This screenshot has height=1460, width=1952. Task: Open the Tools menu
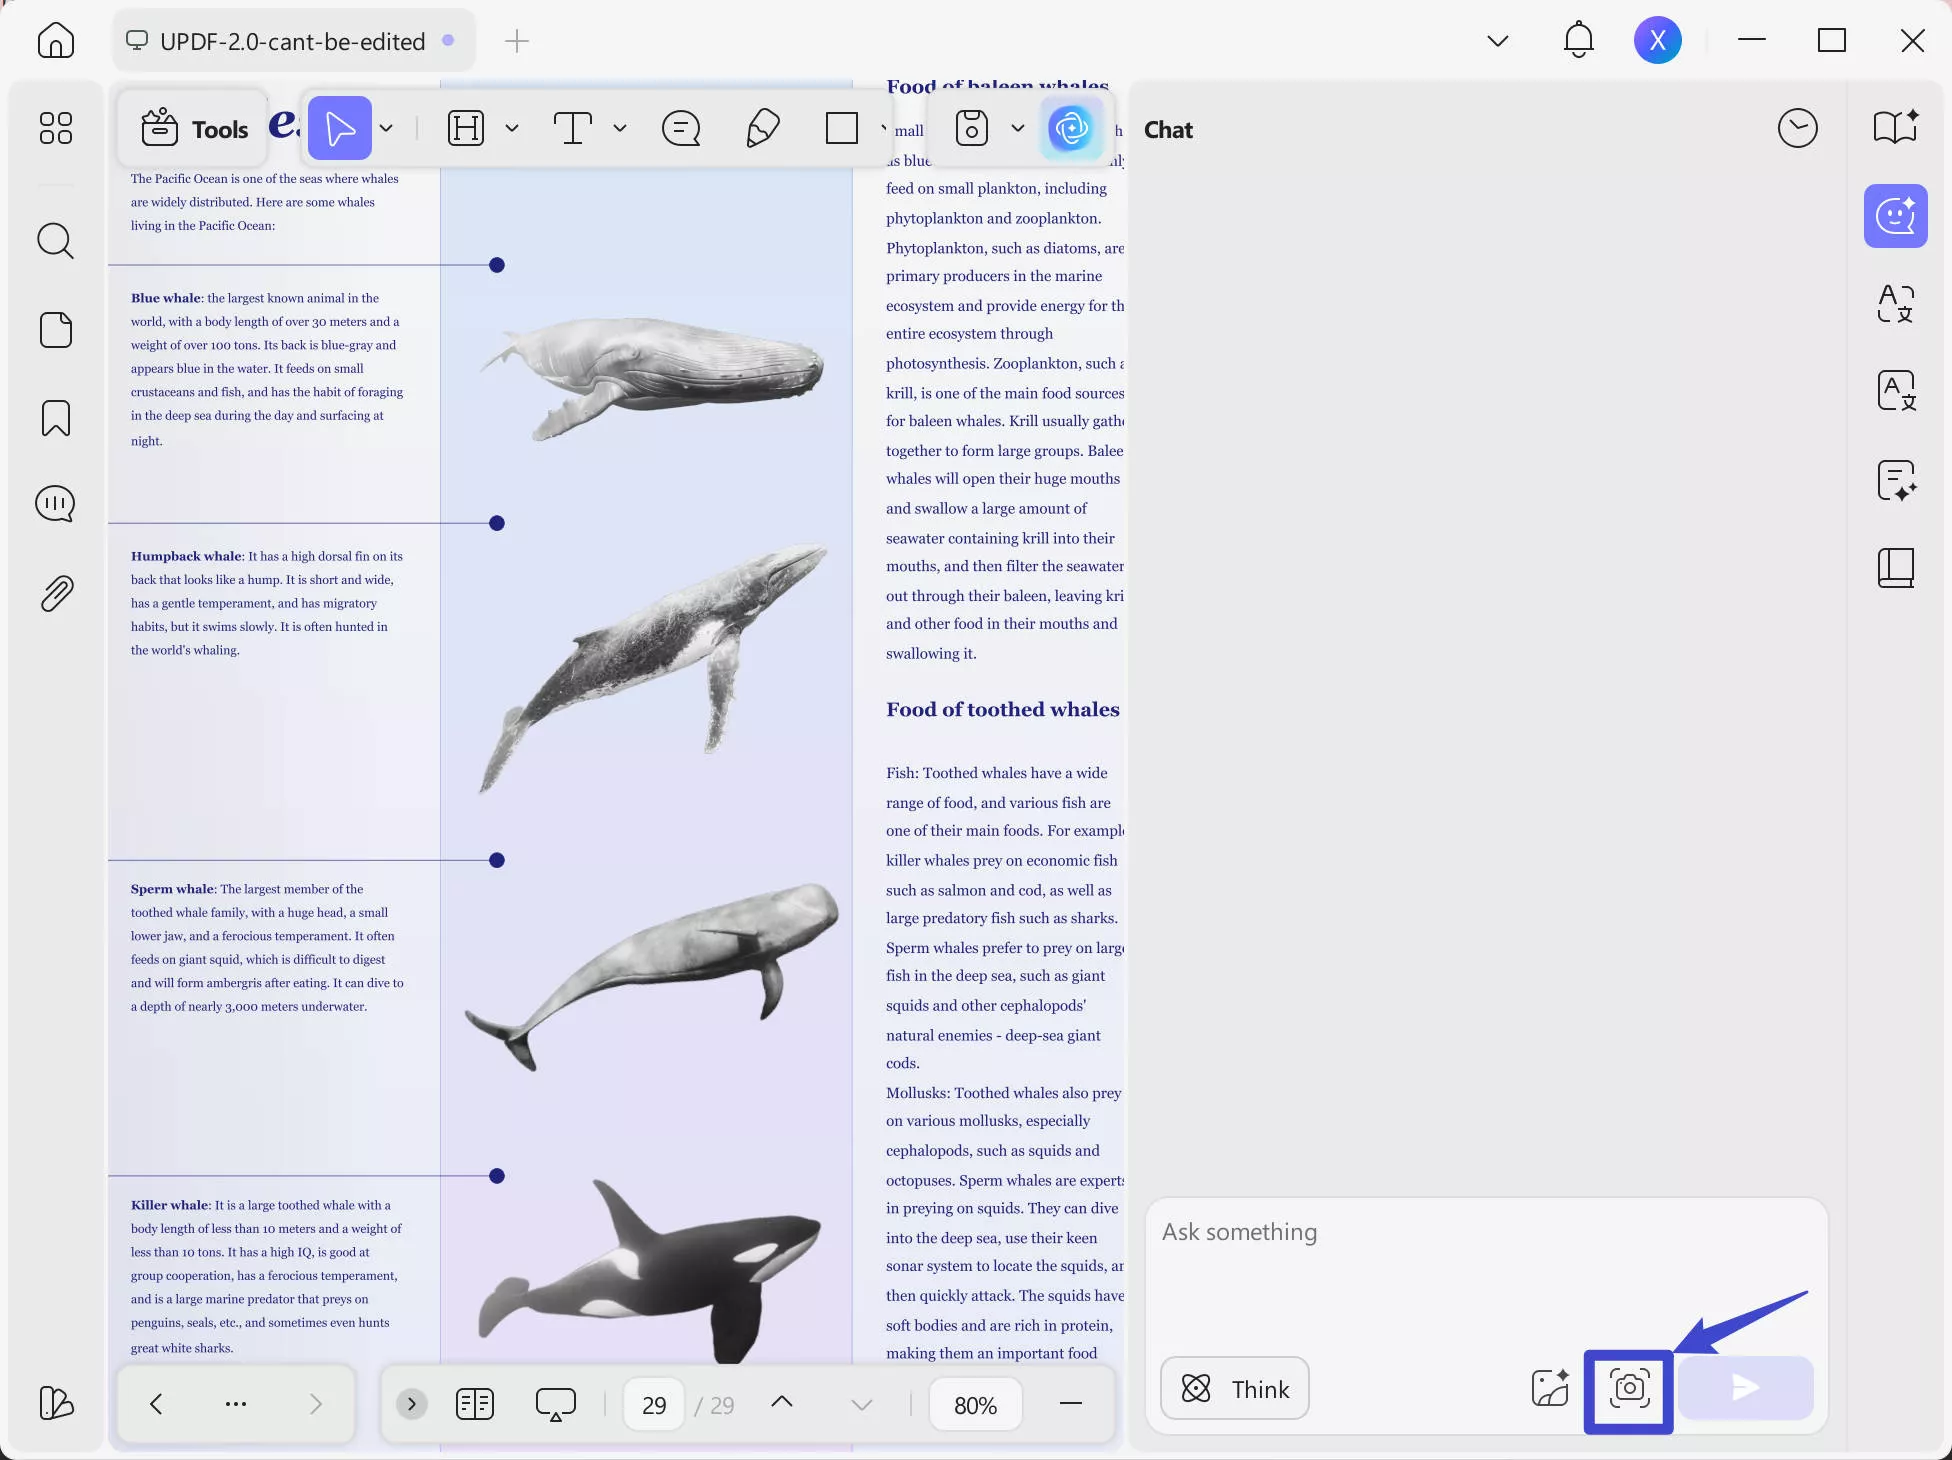click(x=194, y=129)
